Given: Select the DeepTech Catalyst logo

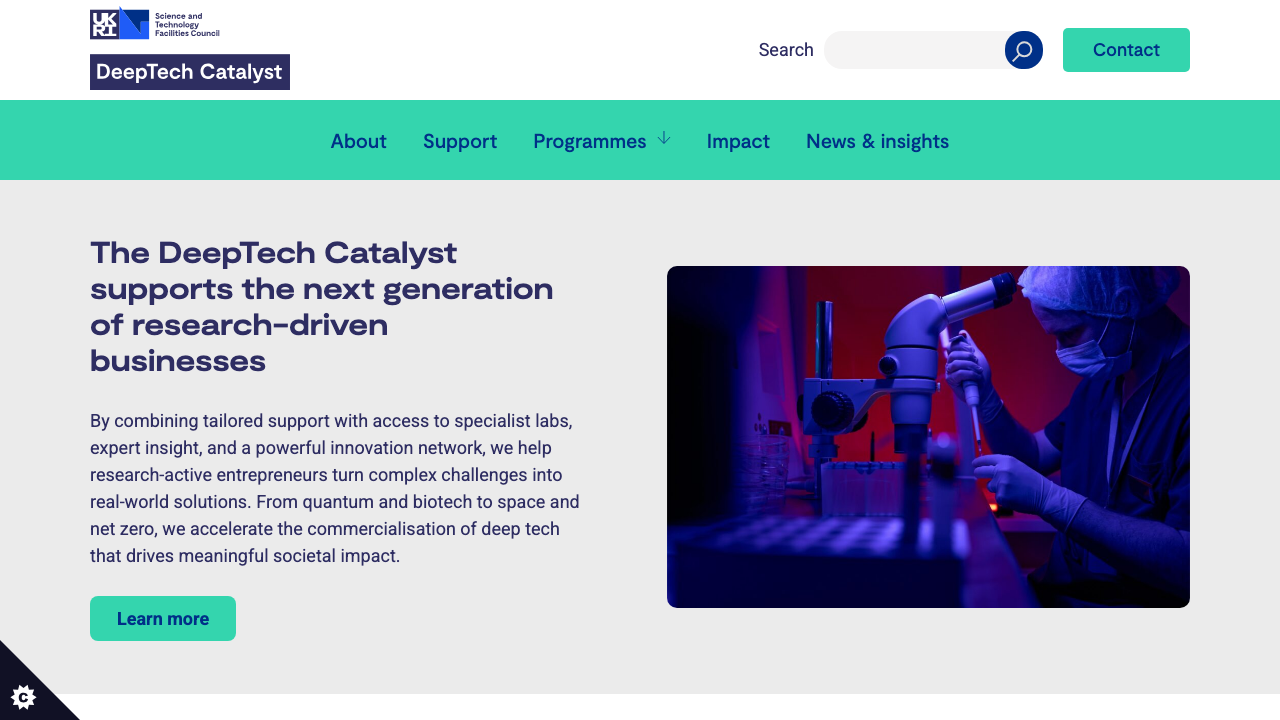Looking at the screenshot, I should 189,71.
